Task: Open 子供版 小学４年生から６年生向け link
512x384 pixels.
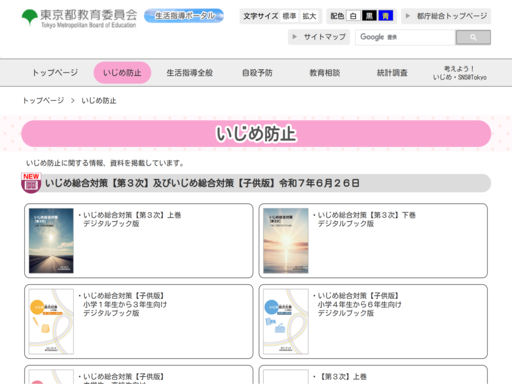Action: tap(359, 304)
